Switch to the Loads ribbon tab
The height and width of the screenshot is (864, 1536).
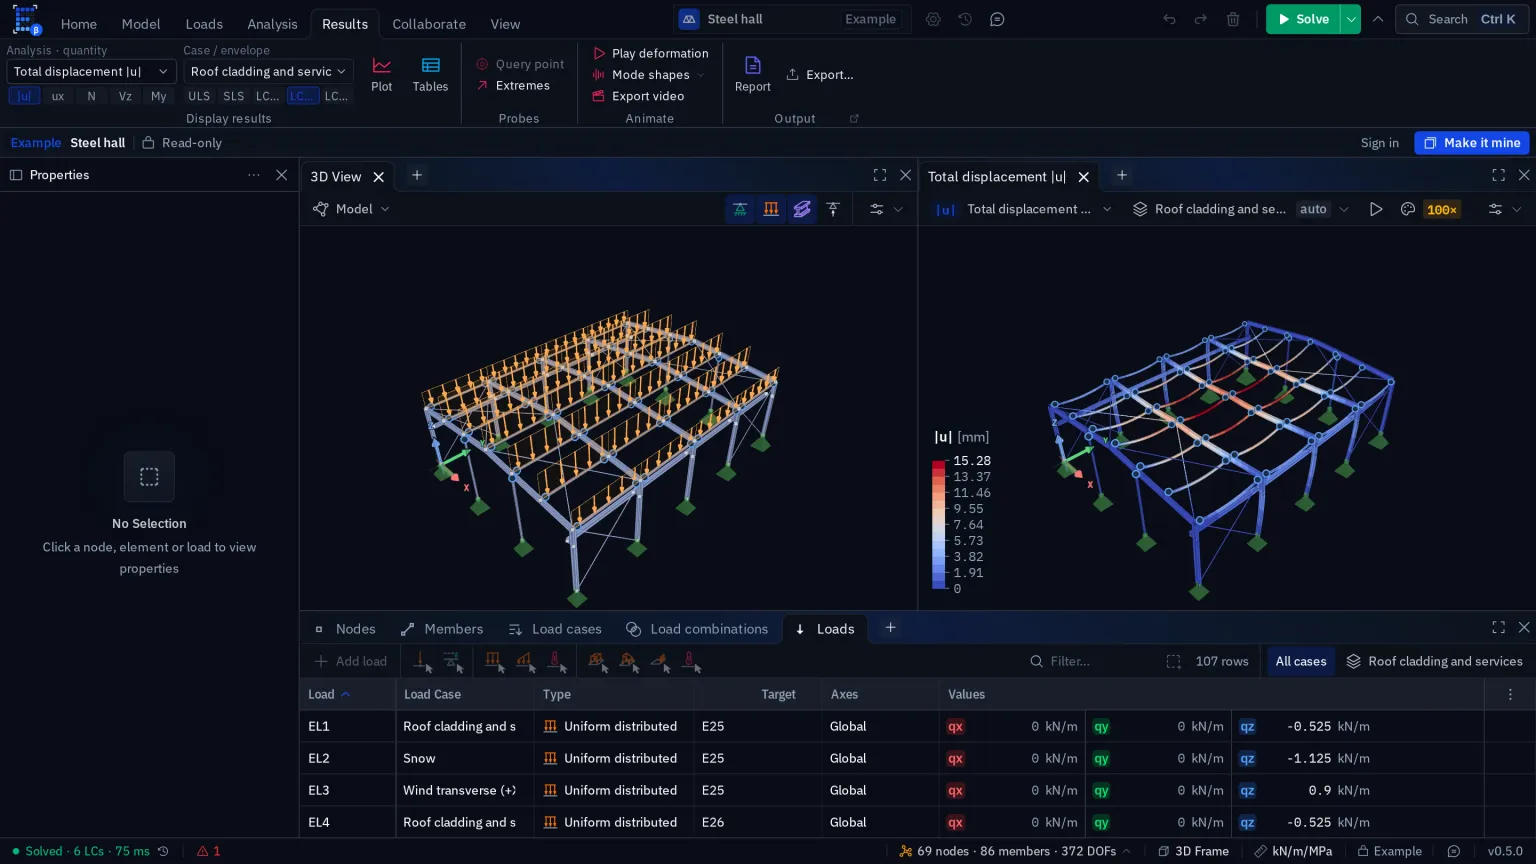tap(204, 24)
